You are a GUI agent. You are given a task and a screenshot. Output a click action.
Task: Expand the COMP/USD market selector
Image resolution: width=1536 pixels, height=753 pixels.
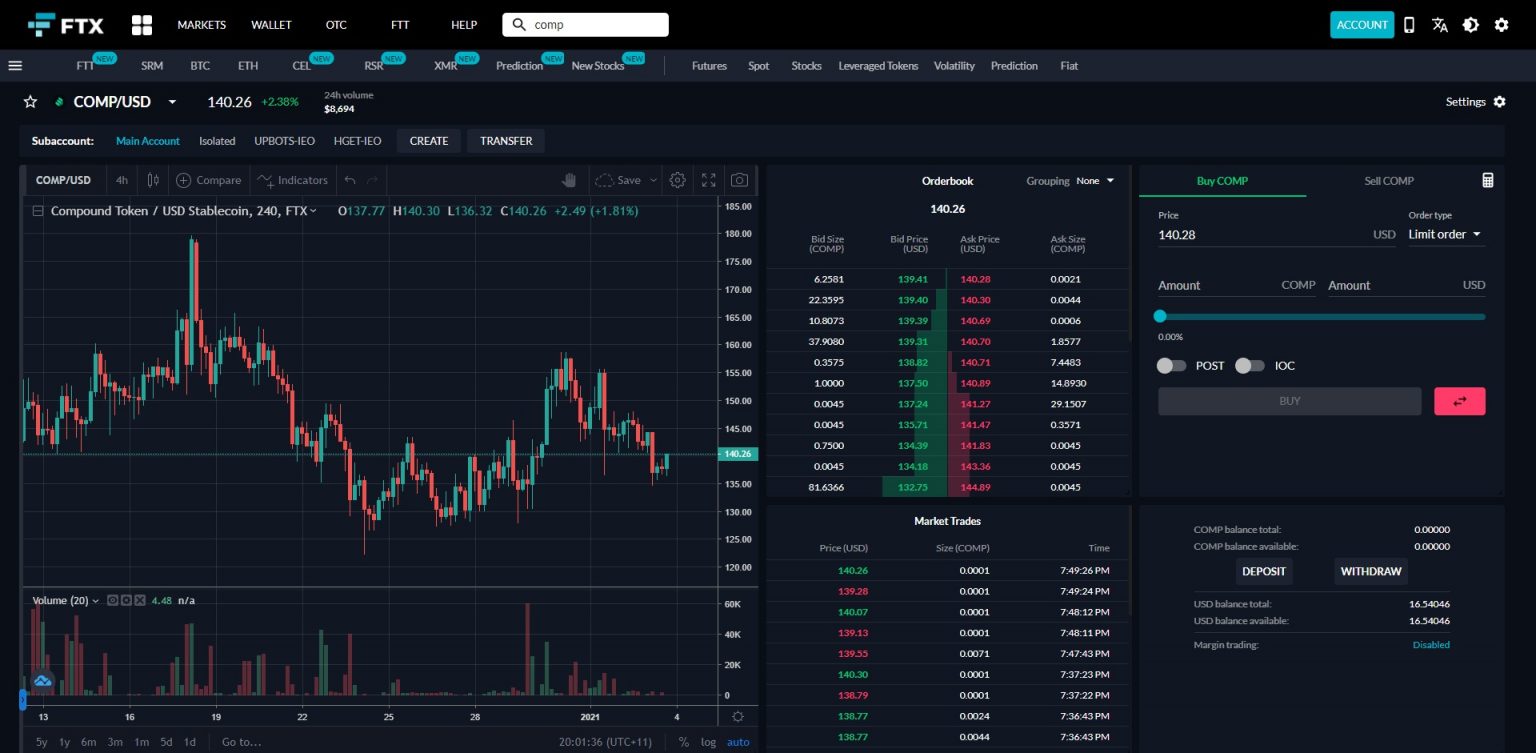(171, 101)
